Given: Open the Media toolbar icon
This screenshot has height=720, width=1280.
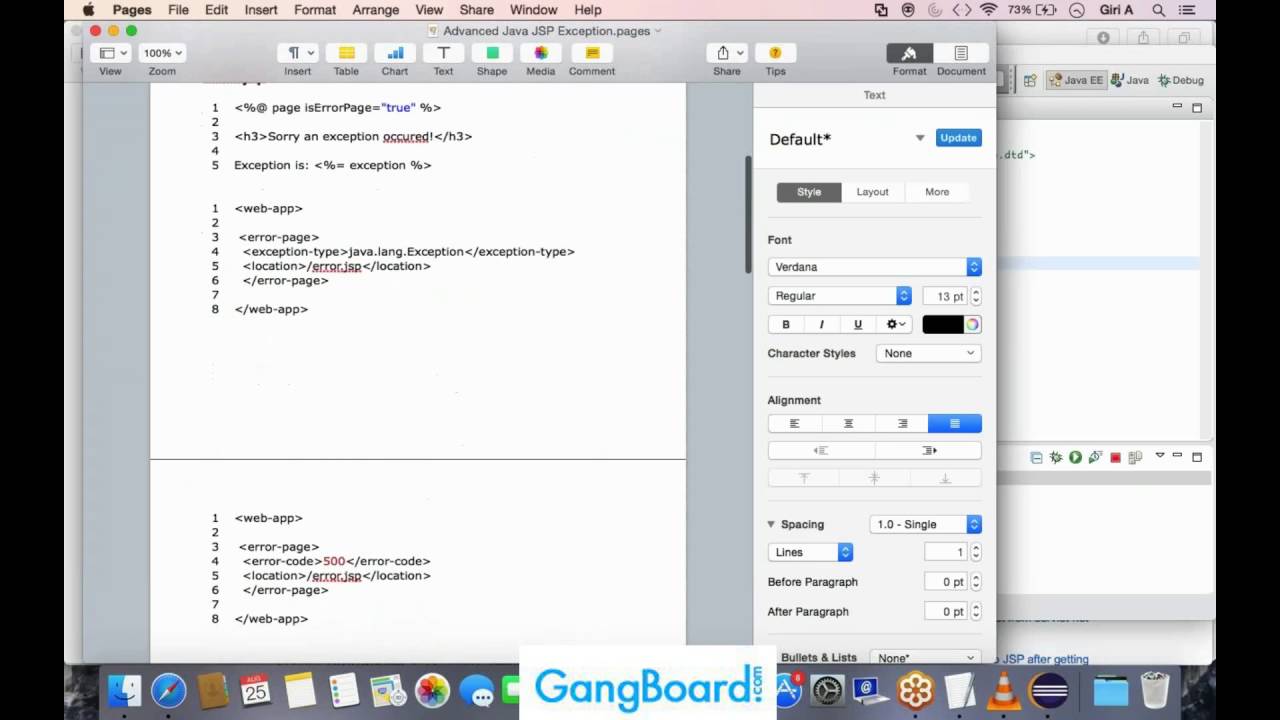Looking at the screenshot, I should tap(540, 53).
